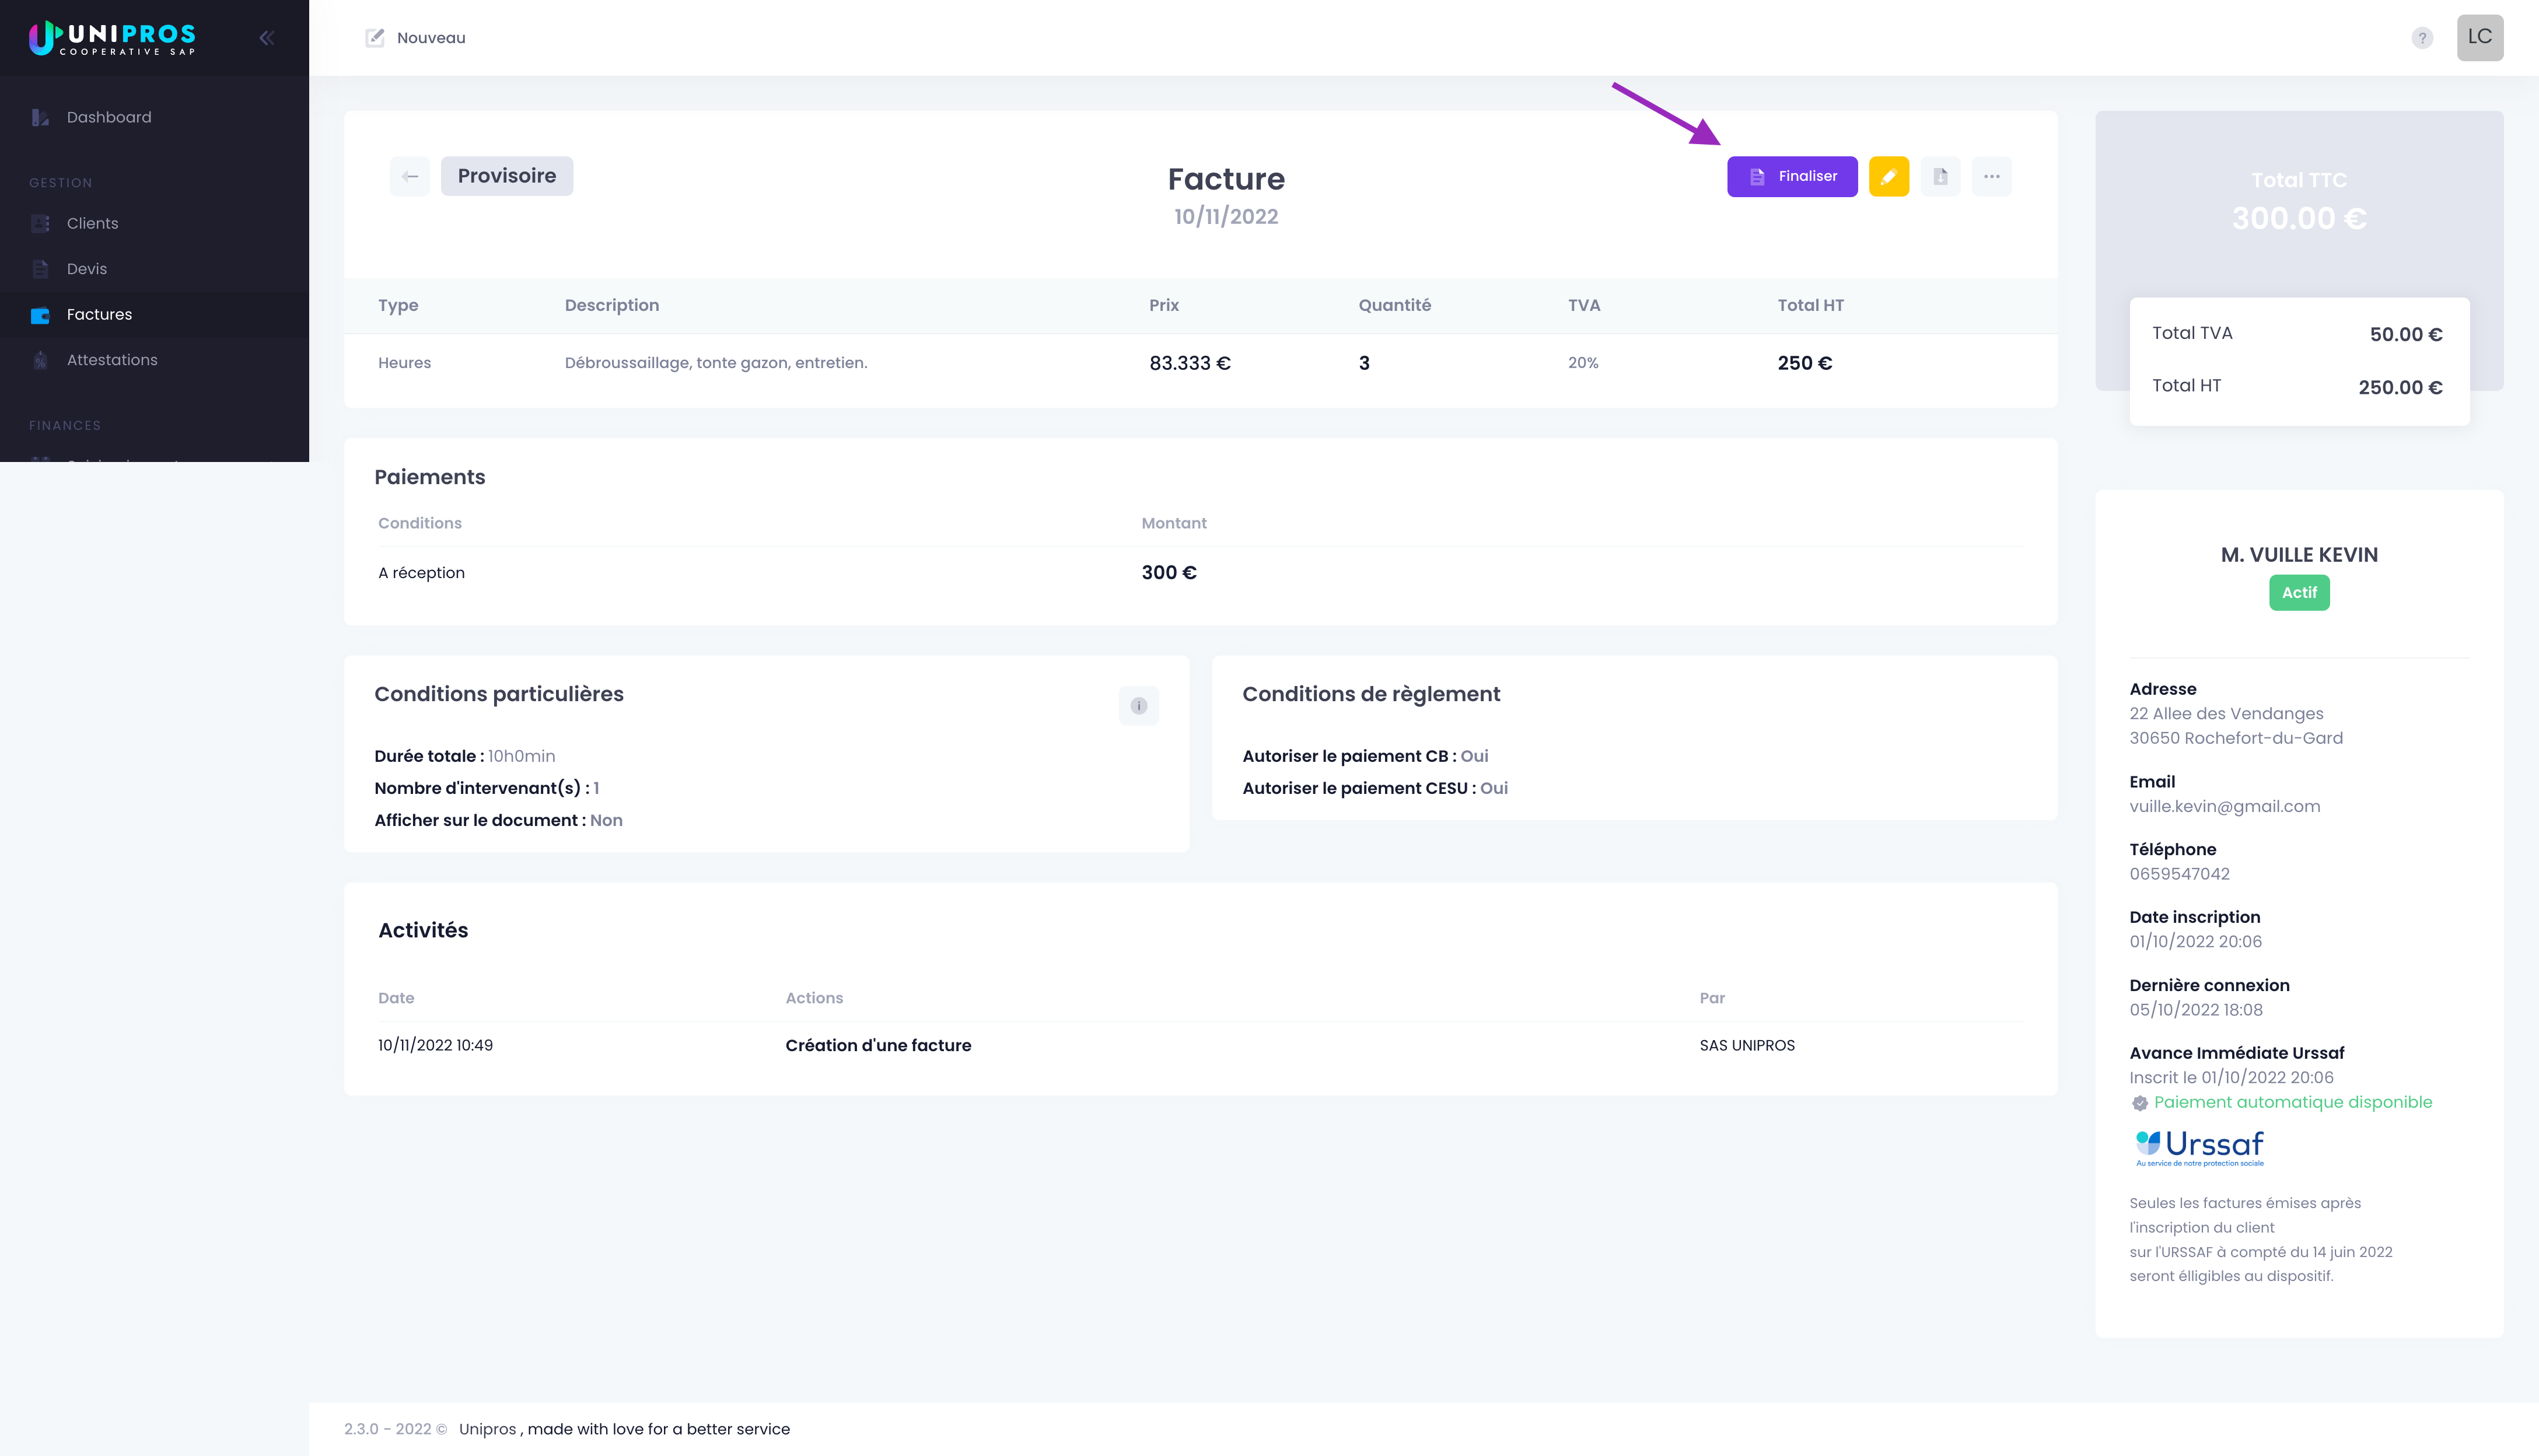The image size is (2539, 1456).
Task: Open the LC user avatar menu
Action: click(x=2479, y=38)
